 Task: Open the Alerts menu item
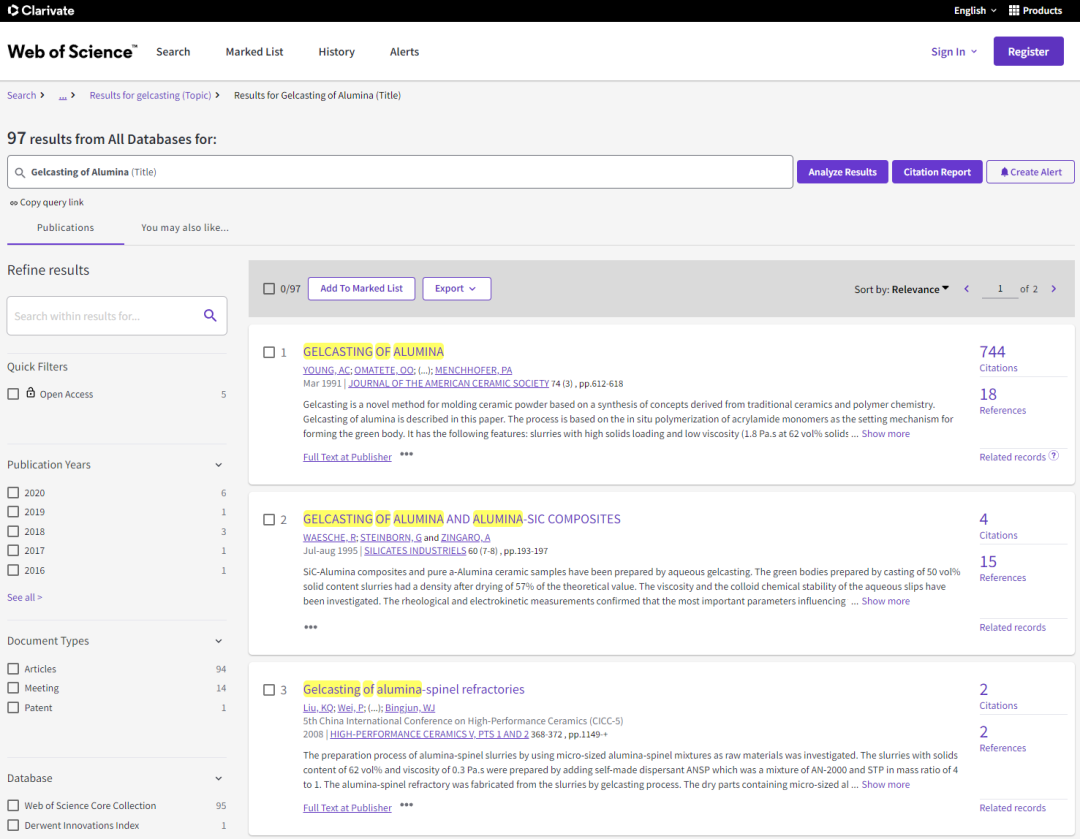tap(404, 52)
